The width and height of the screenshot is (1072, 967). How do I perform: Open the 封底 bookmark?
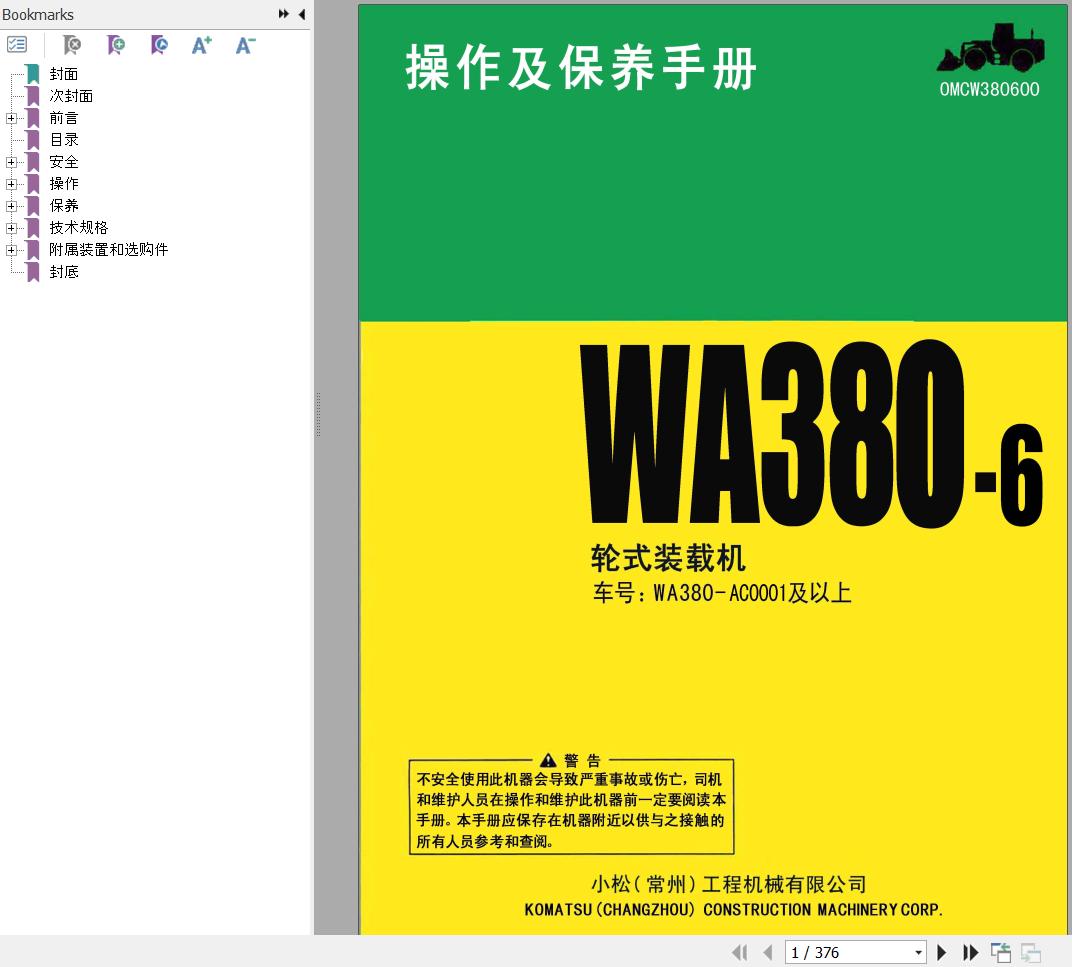point(64,271)
